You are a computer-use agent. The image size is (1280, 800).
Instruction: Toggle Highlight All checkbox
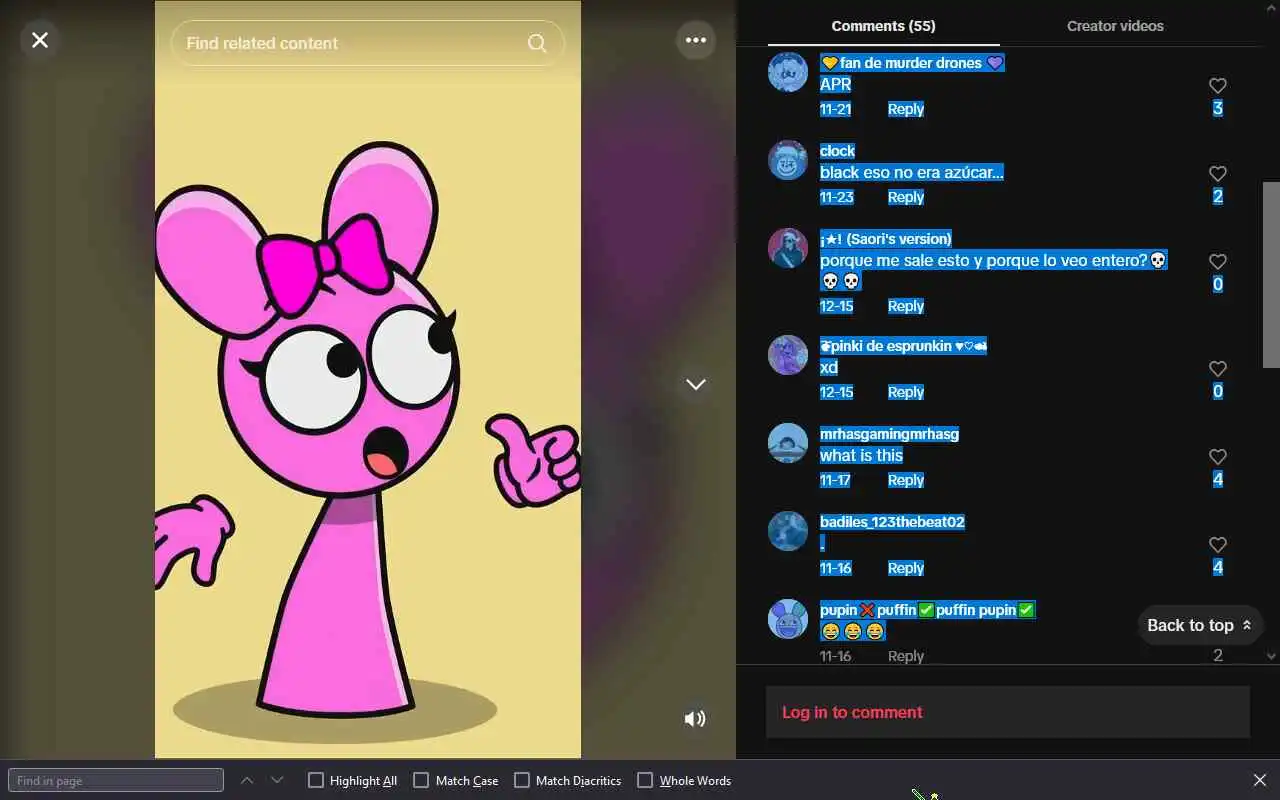pyautogui.click(x=316, y=780)
